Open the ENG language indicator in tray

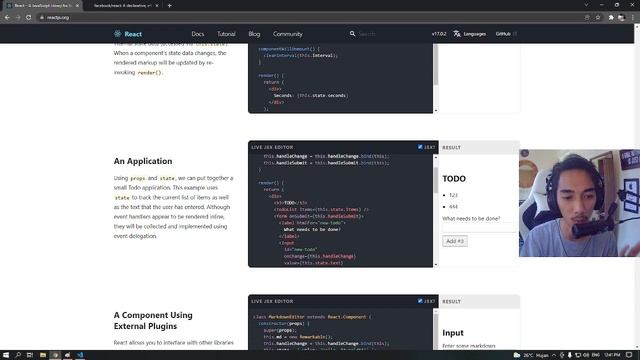596,355
